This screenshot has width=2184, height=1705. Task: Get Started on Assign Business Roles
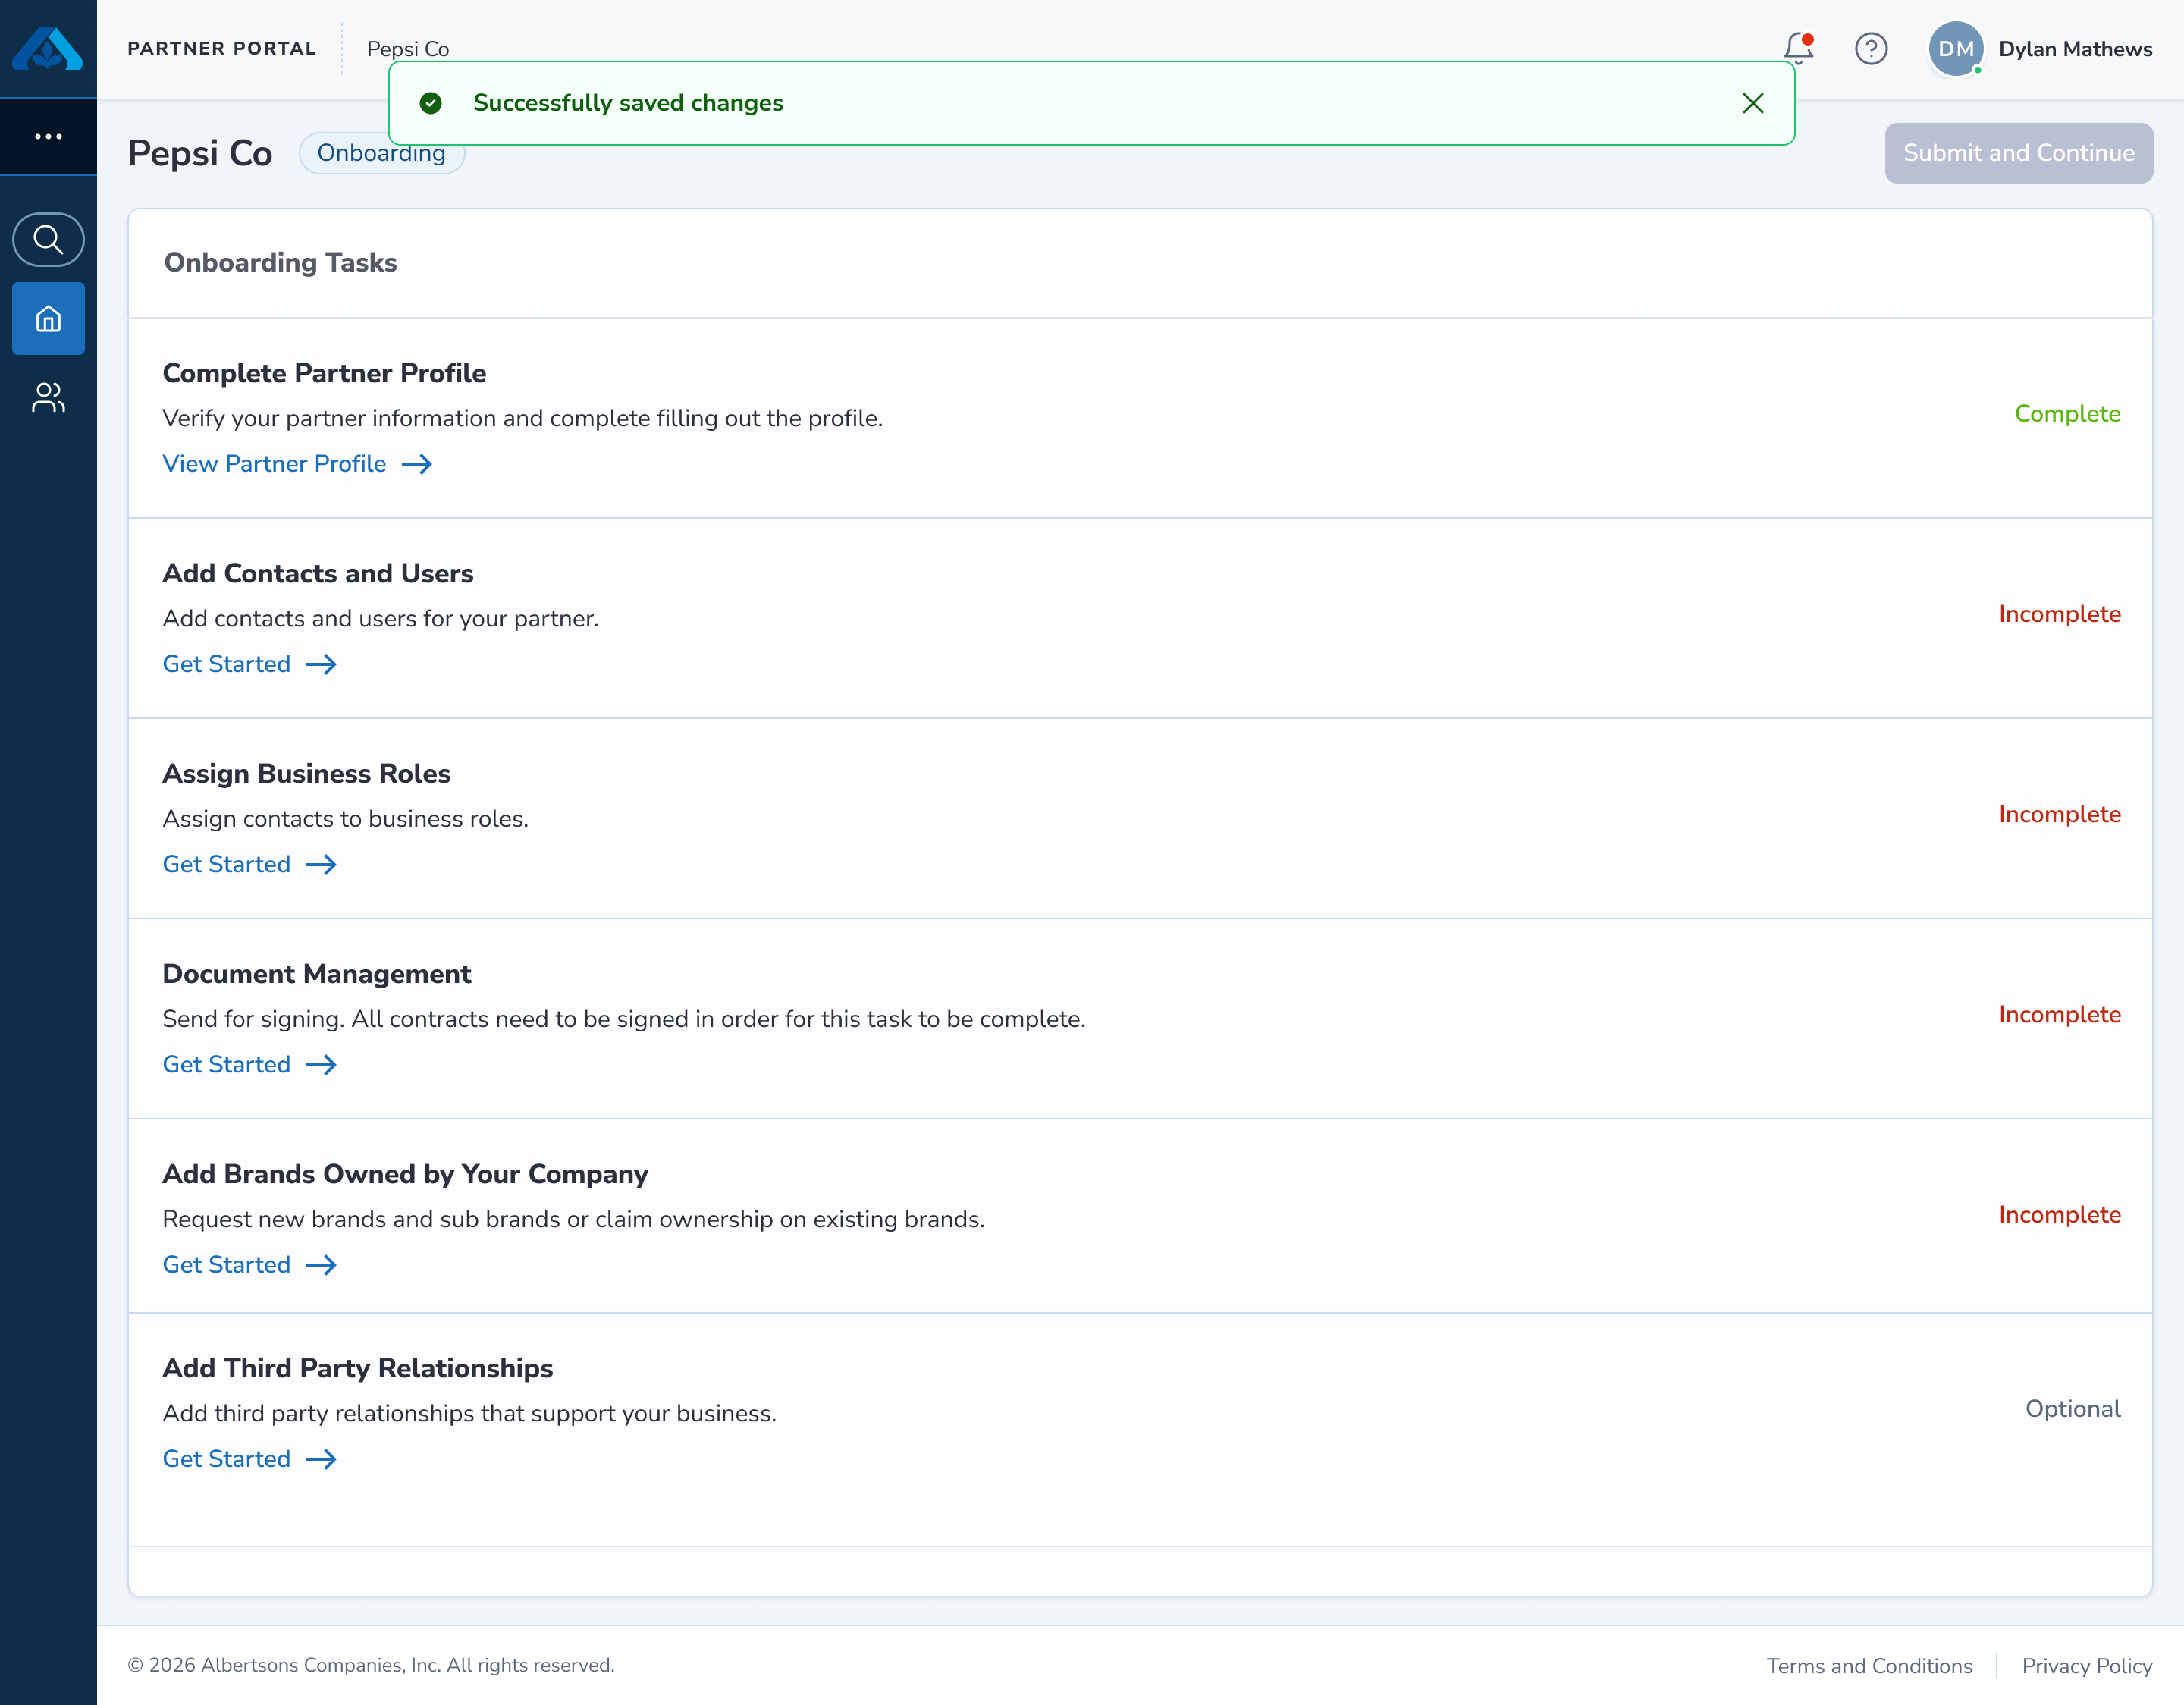(227, 864)
